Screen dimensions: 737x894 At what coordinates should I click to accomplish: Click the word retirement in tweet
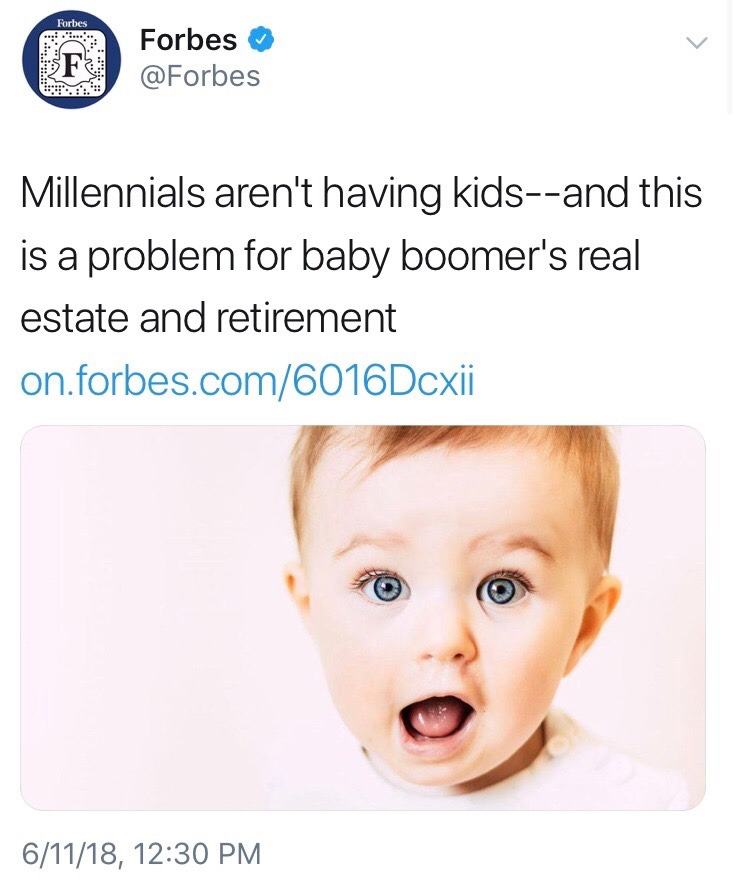point(306,318)
